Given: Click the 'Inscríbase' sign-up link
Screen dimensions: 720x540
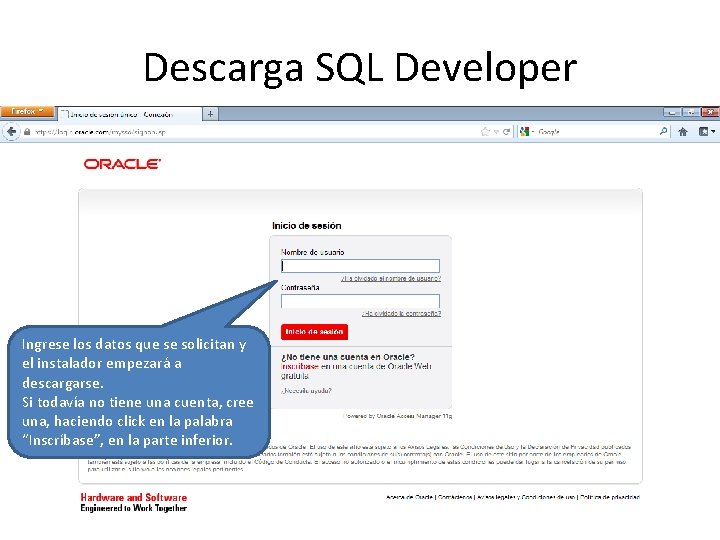Looking at the screenshot, I should pyautogui.click(x=300, y=366).
